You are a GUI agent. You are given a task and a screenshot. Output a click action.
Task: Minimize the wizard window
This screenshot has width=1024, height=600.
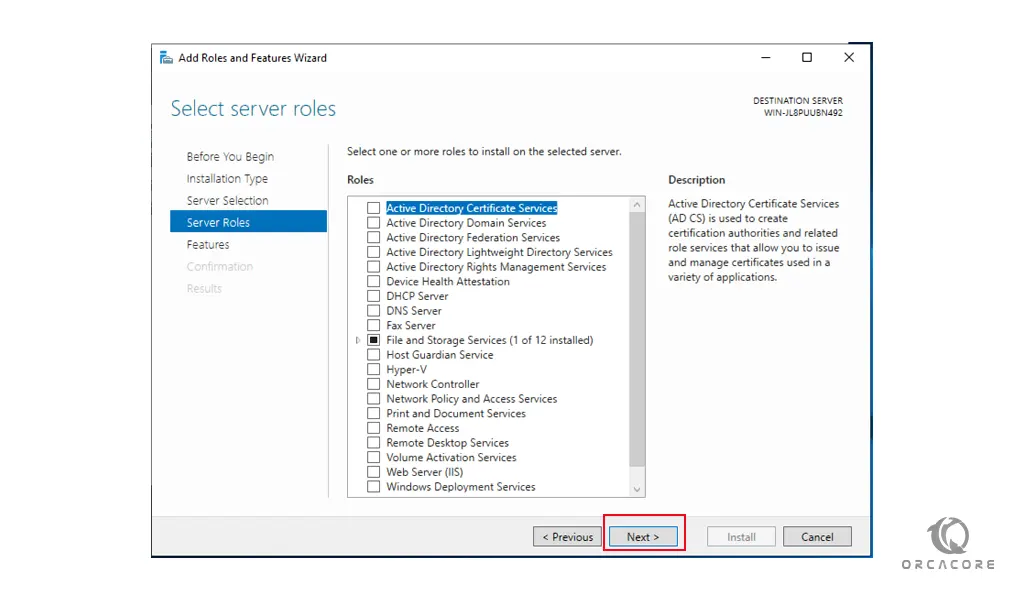tap(765, 57)
